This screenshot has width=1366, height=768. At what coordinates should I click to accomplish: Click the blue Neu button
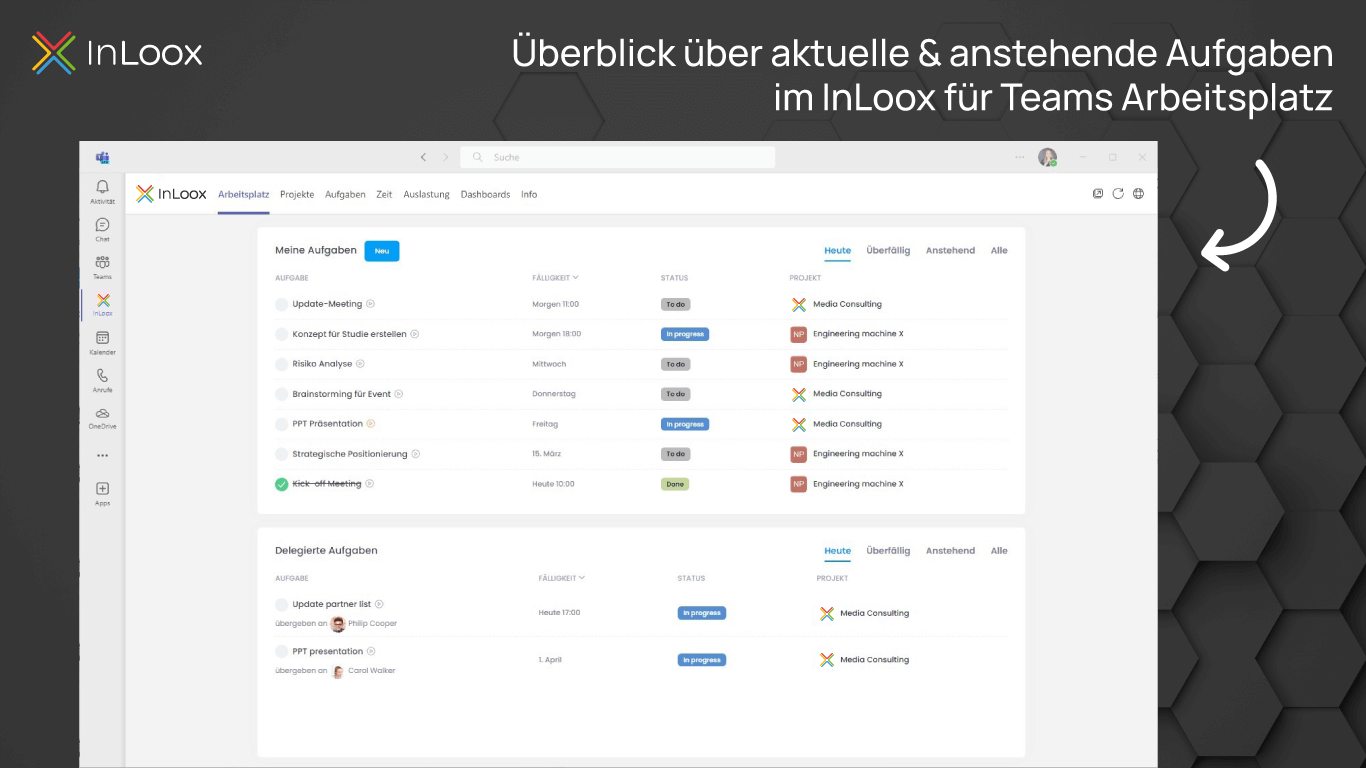pyautogui.click(x=382, y=251)
